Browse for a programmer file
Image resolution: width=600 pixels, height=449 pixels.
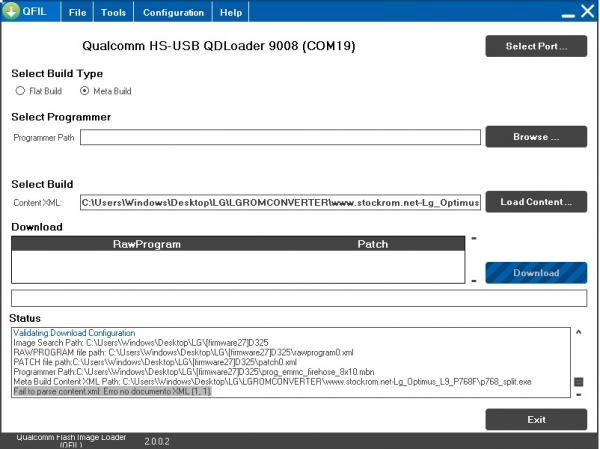click(536, 137)
